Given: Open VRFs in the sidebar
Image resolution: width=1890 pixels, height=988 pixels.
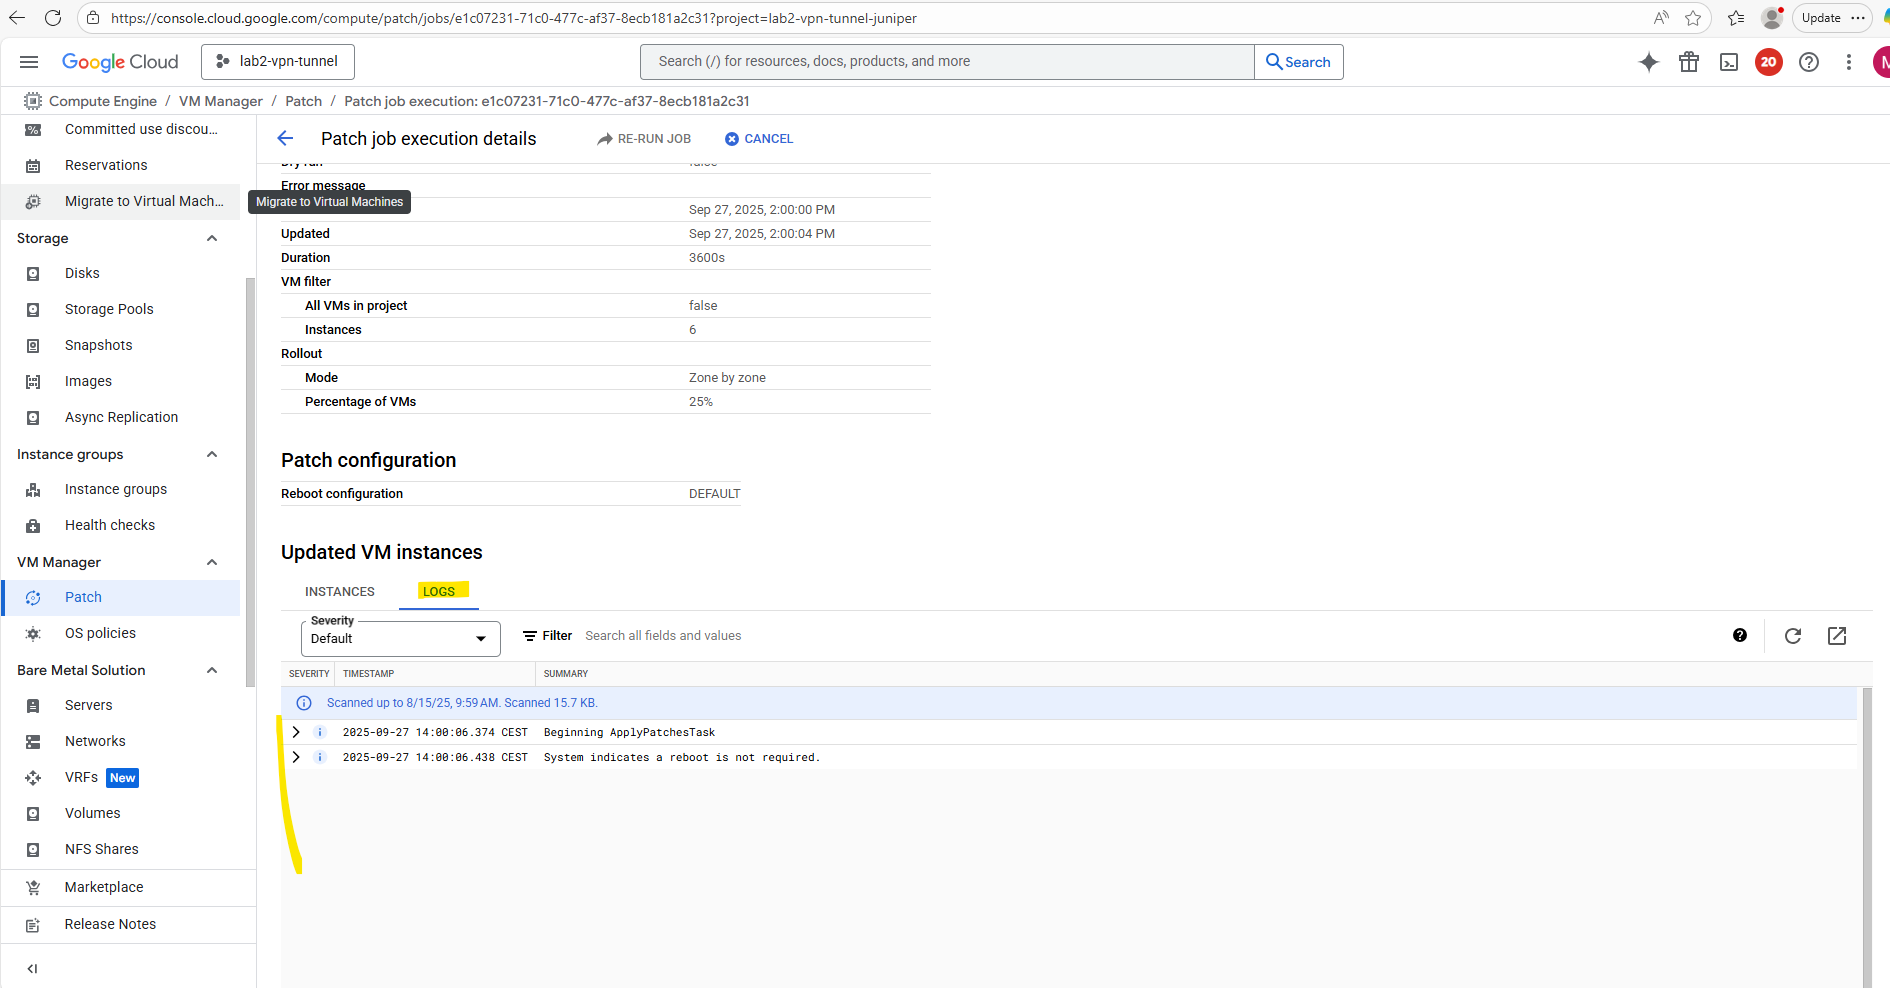Looking at the screenshot, I should (121, 778).
